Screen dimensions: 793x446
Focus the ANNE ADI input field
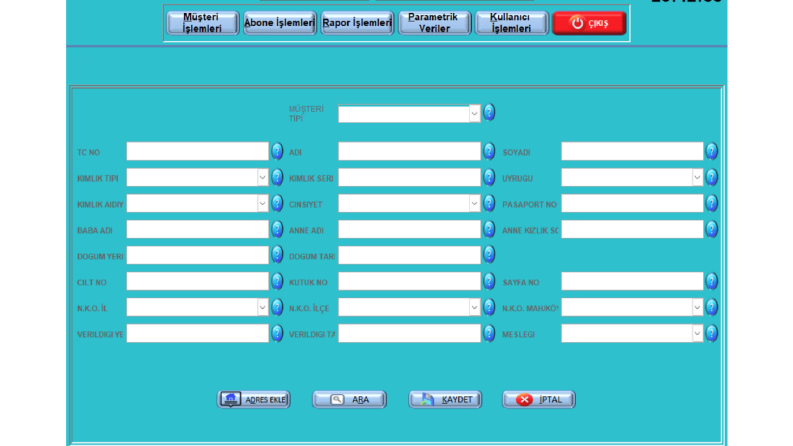tap(409, 230)
